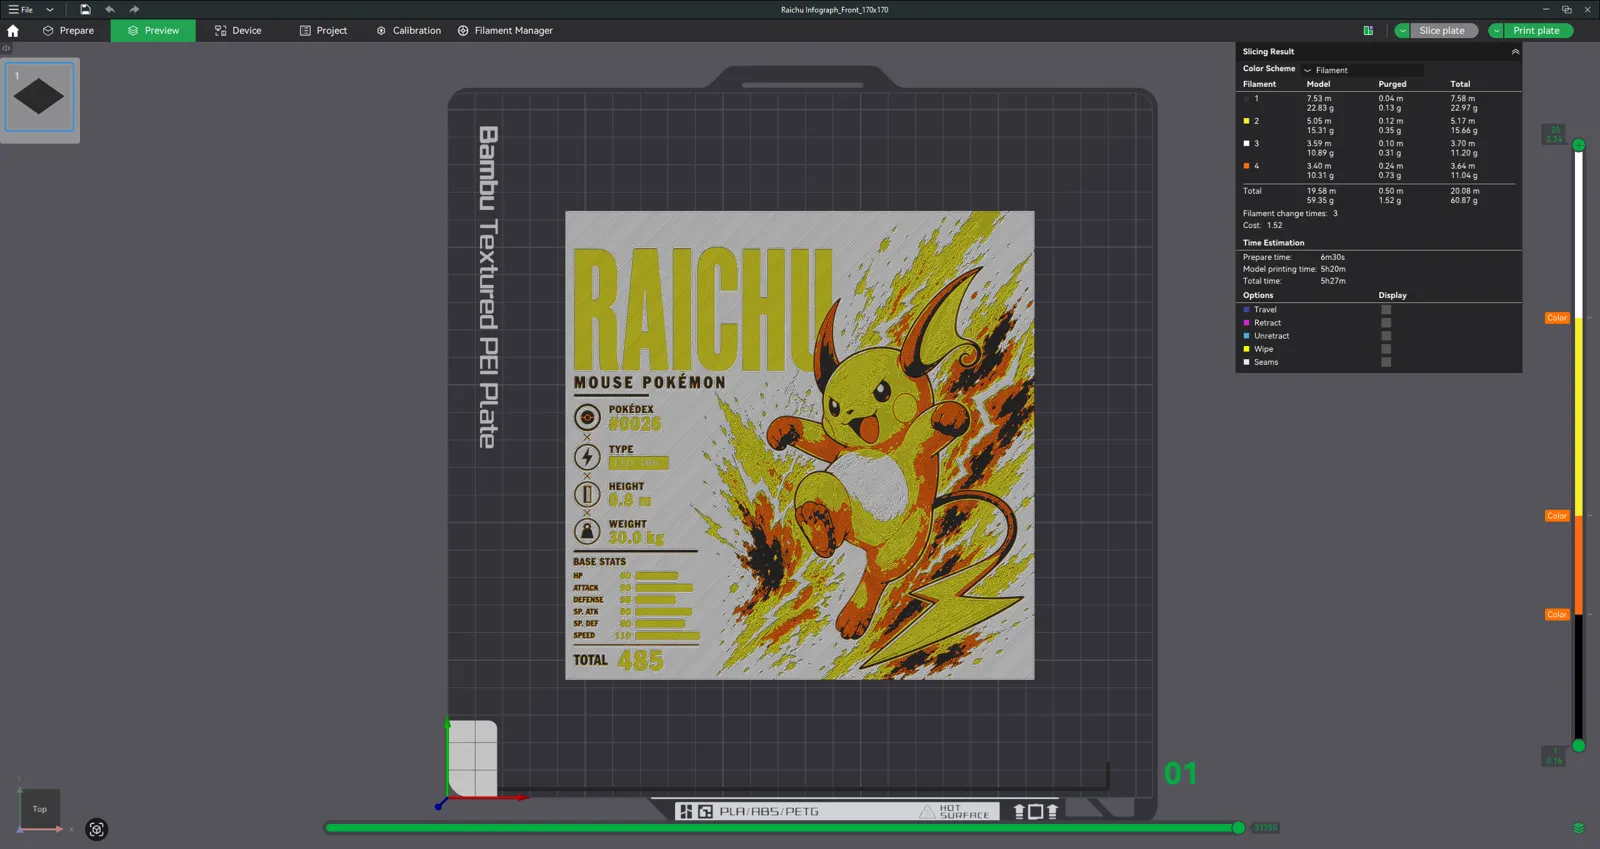Click the Save project icon

pyautogui.click(x=85, y=9)
